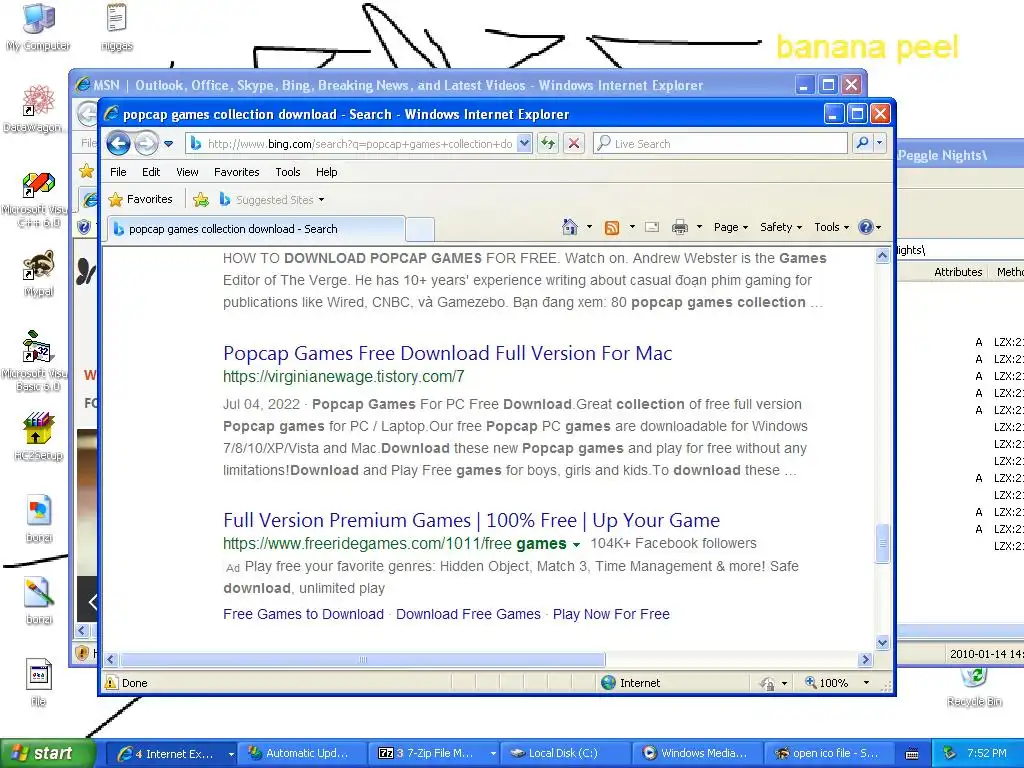Switch to Local Disk (C:) taskbar window
This screenshot has width=1024, height=768.
[x=566, y=753]
